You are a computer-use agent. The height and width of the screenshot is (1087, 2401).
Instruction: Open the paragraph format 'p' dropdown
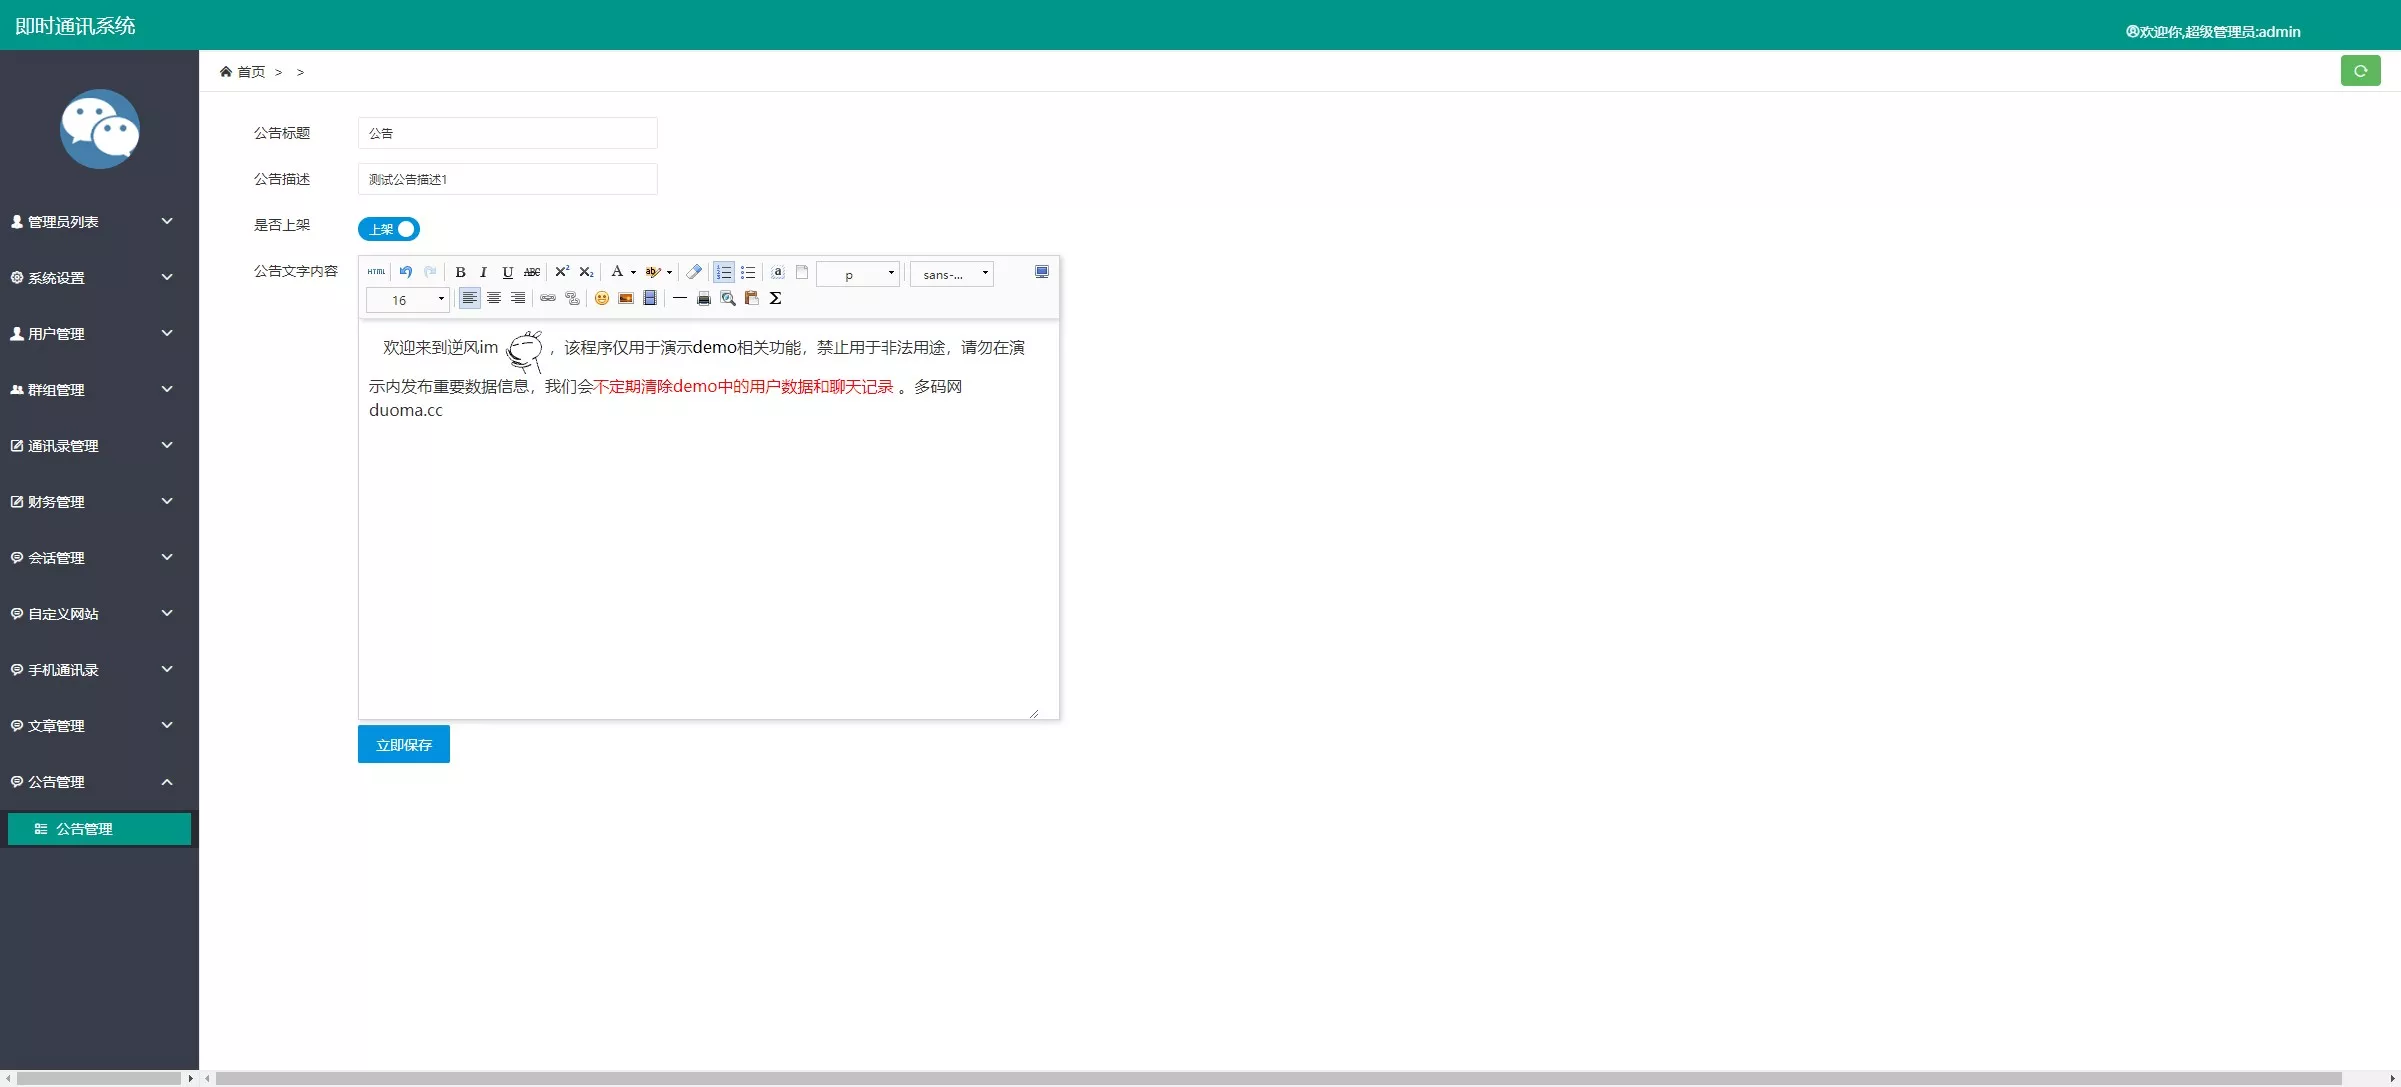click(858, 274)
